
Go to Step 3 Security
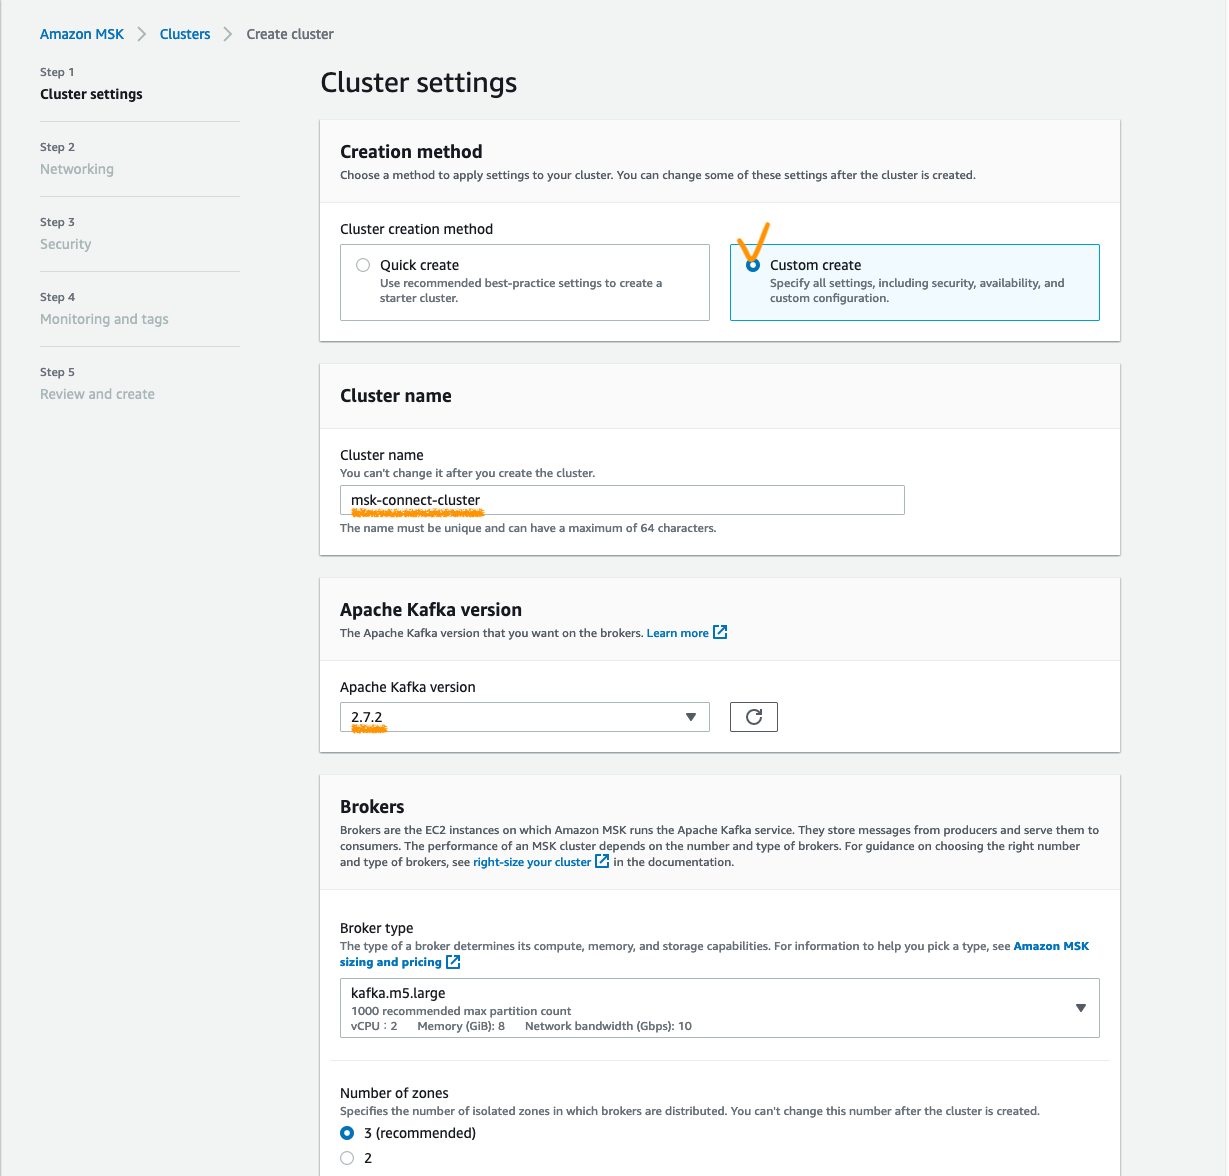pos(65,244)
